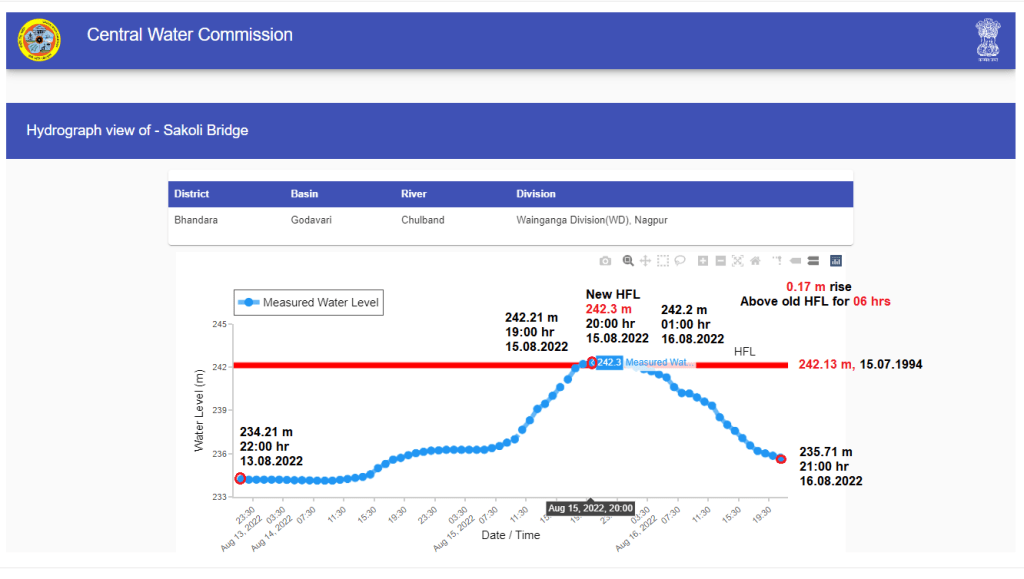Toggle spike lines in chart toolbar
This screenshot has width=1024, height=579.
point(776,261)
